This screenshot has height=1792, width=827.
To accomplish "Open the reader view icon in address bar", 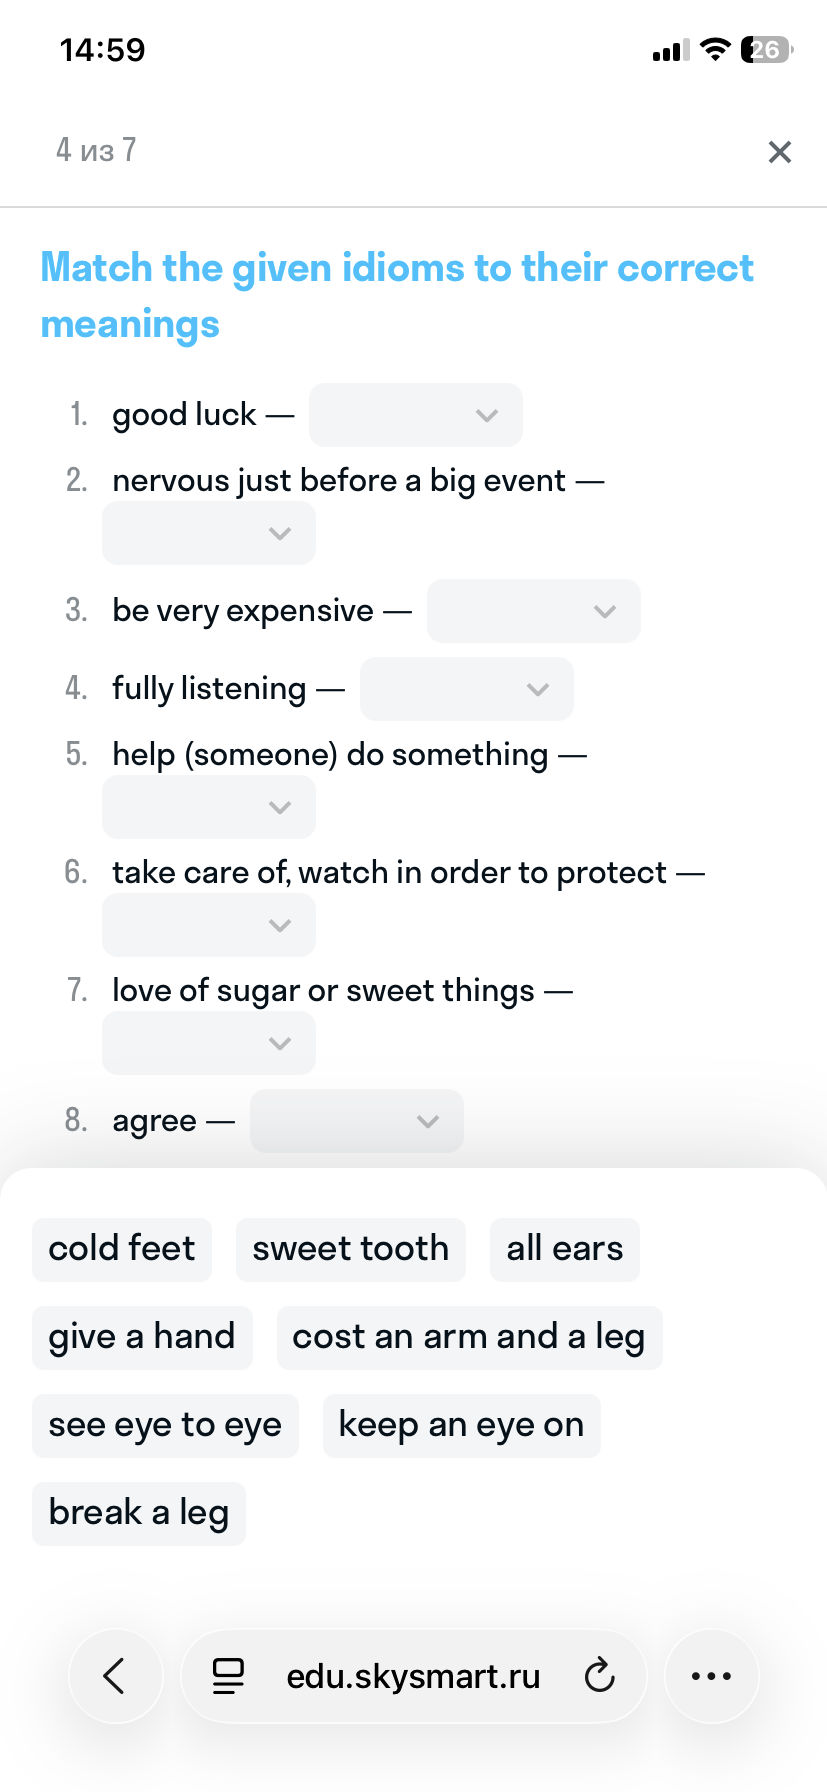I will coord(228,1676).
